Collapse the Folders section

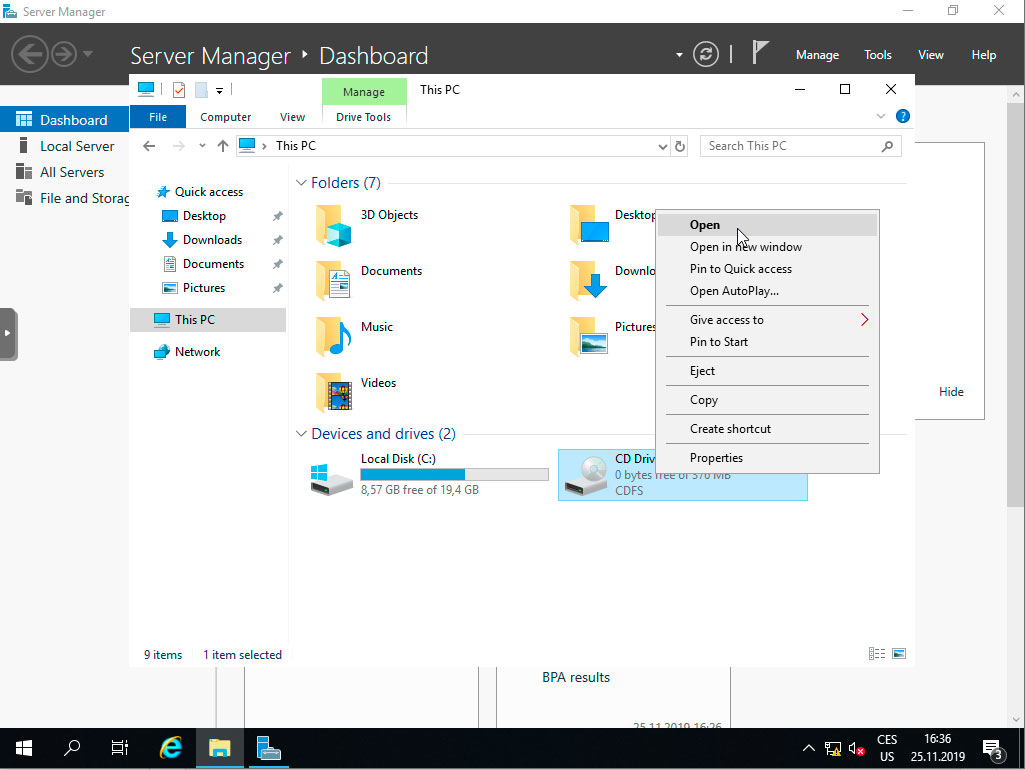[300, 182]
